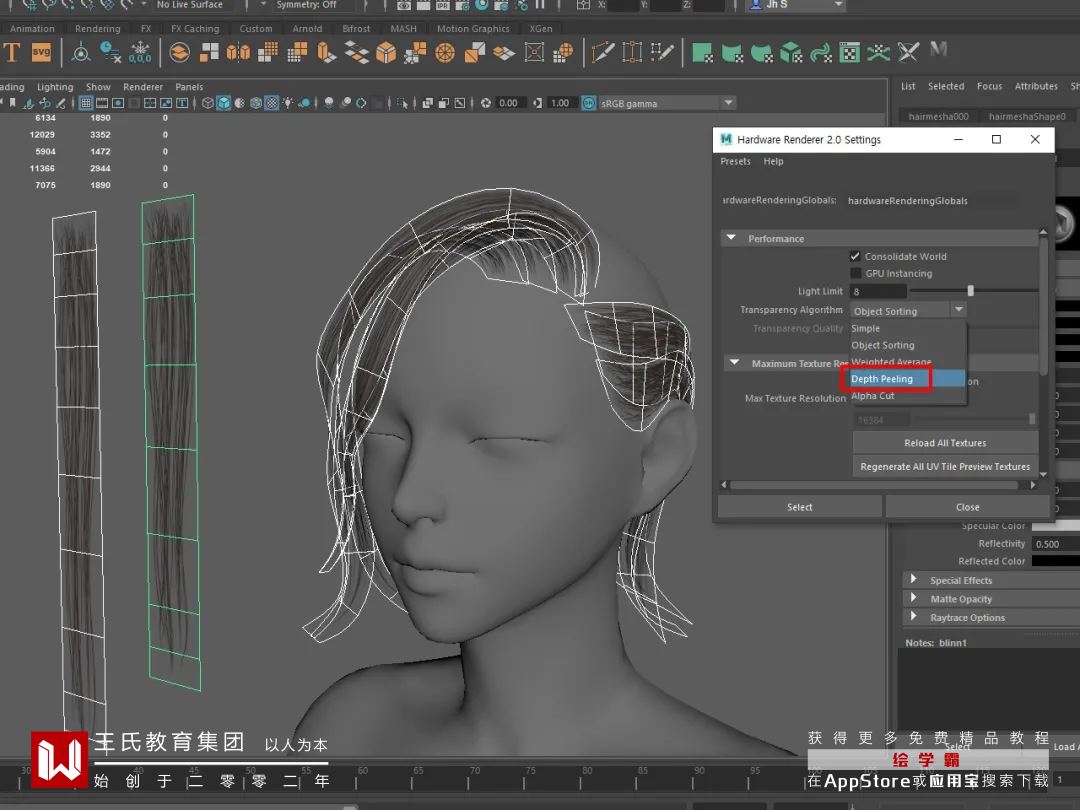
Task: Select Depth Peeling in the dropdown list
Action: point(882,379)
